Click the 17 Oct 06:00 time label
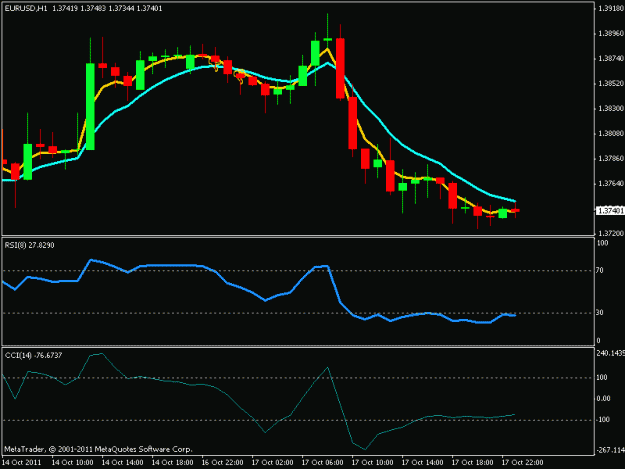The width and height of the screenshot is (625, 469). coord(322,463)
